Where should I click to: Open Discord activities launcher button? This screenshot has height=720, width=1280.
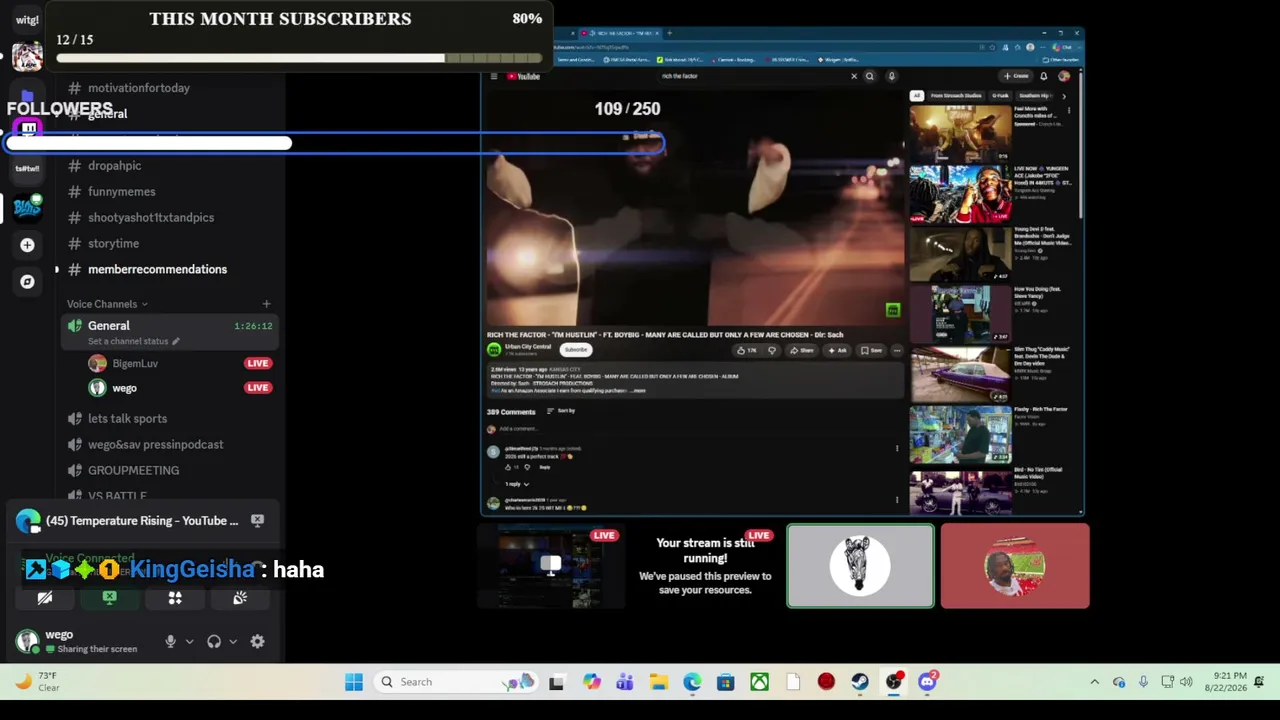(x=175, y=598)
